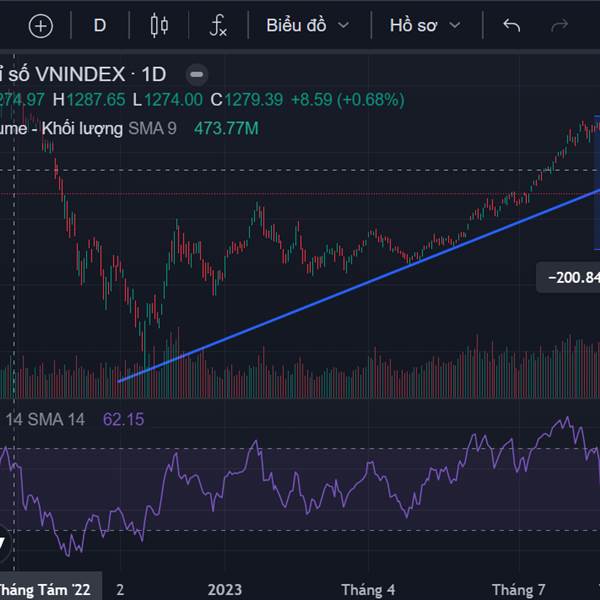The image size is (600, 600).
Task: Open the candlestick chart type selector
Action: point(159,26)
